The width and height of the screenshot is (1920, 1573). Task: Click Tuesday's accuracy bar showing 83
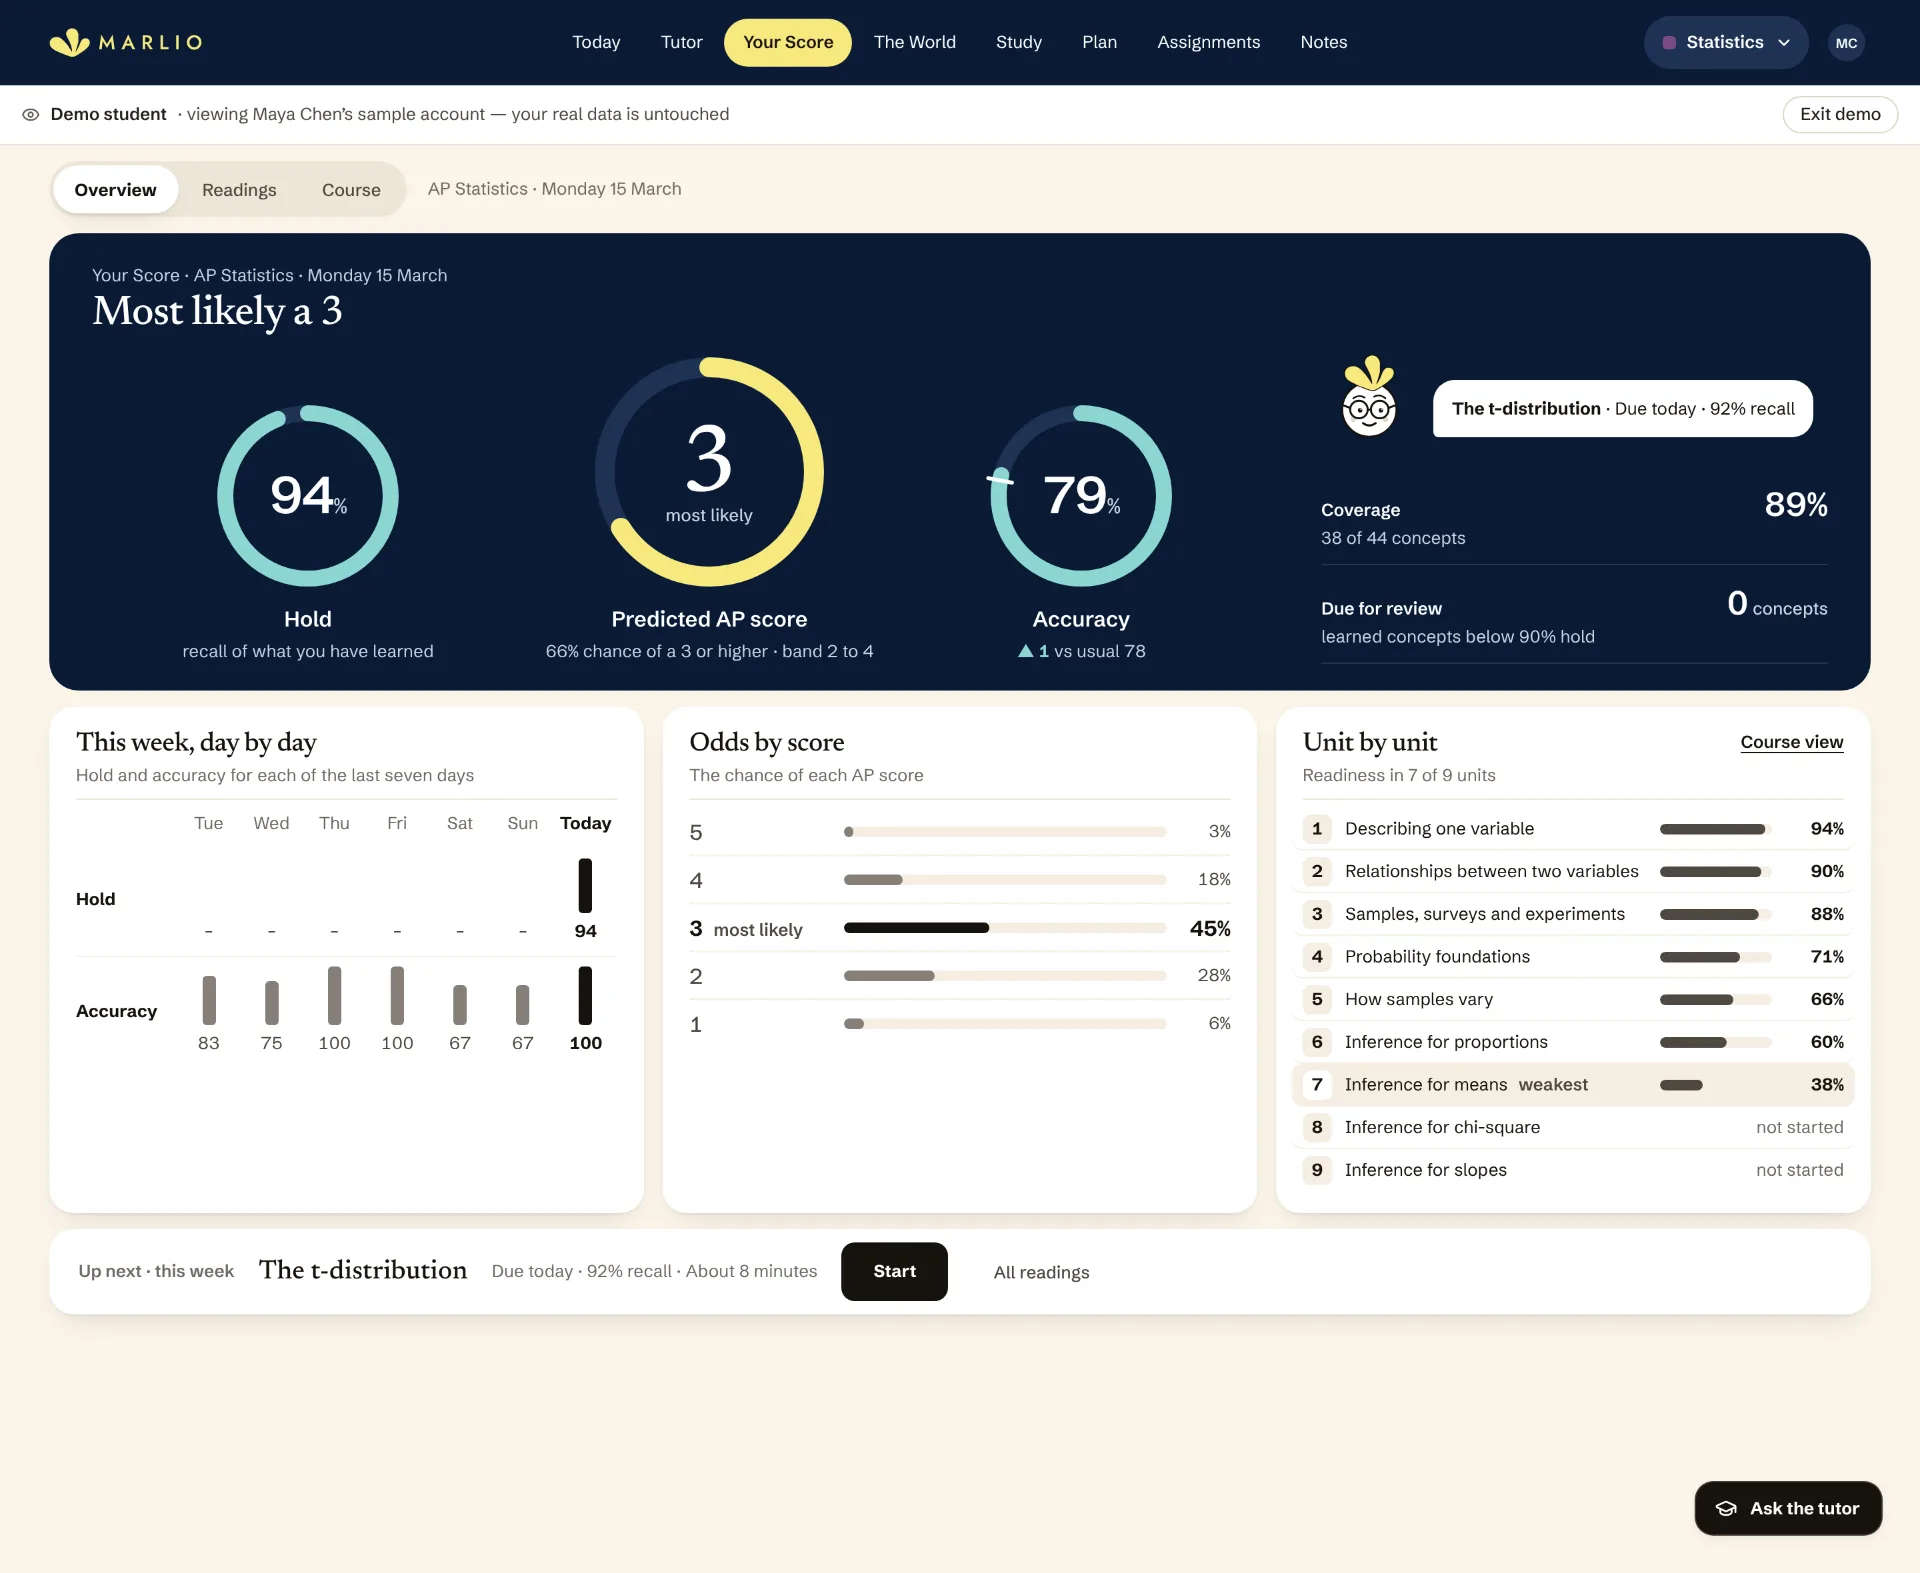click(x=209, y=1000)
